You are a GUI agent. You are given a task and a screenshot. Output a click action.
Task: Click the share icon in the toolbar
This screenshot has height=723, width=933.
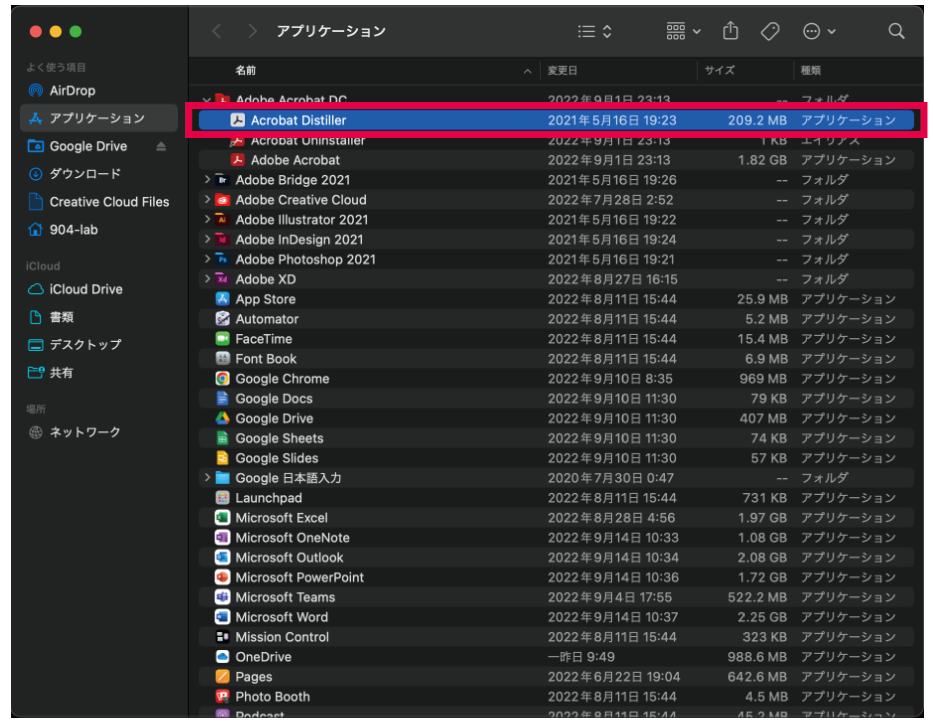point(730,32)
